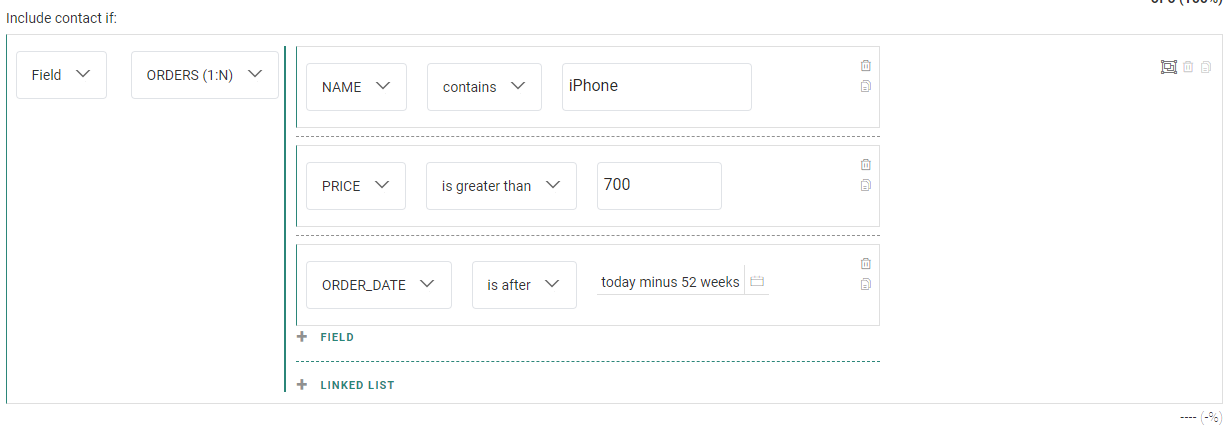
Task: Open the Field type dropdown
Action: pos(62,75)
